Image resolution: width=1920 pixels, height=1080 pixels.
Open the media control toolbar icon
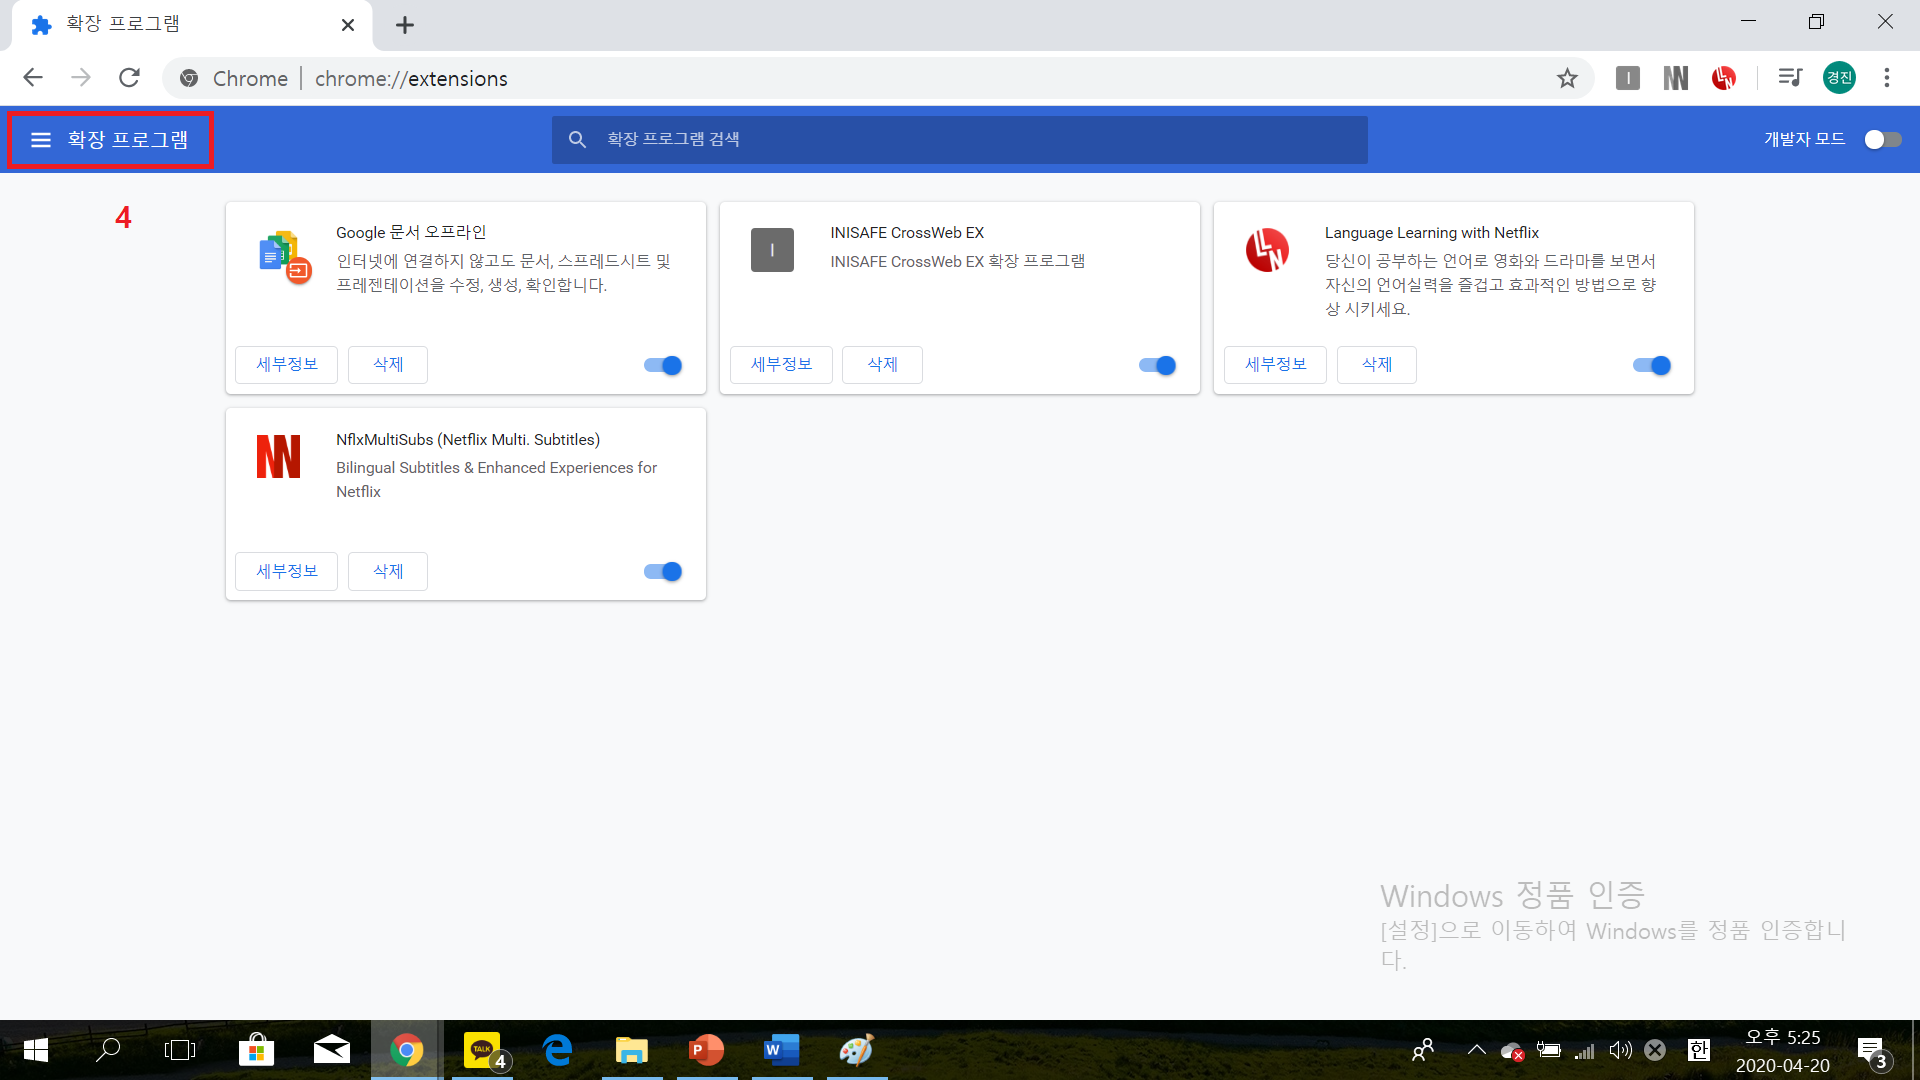[x=1790, y=78]
